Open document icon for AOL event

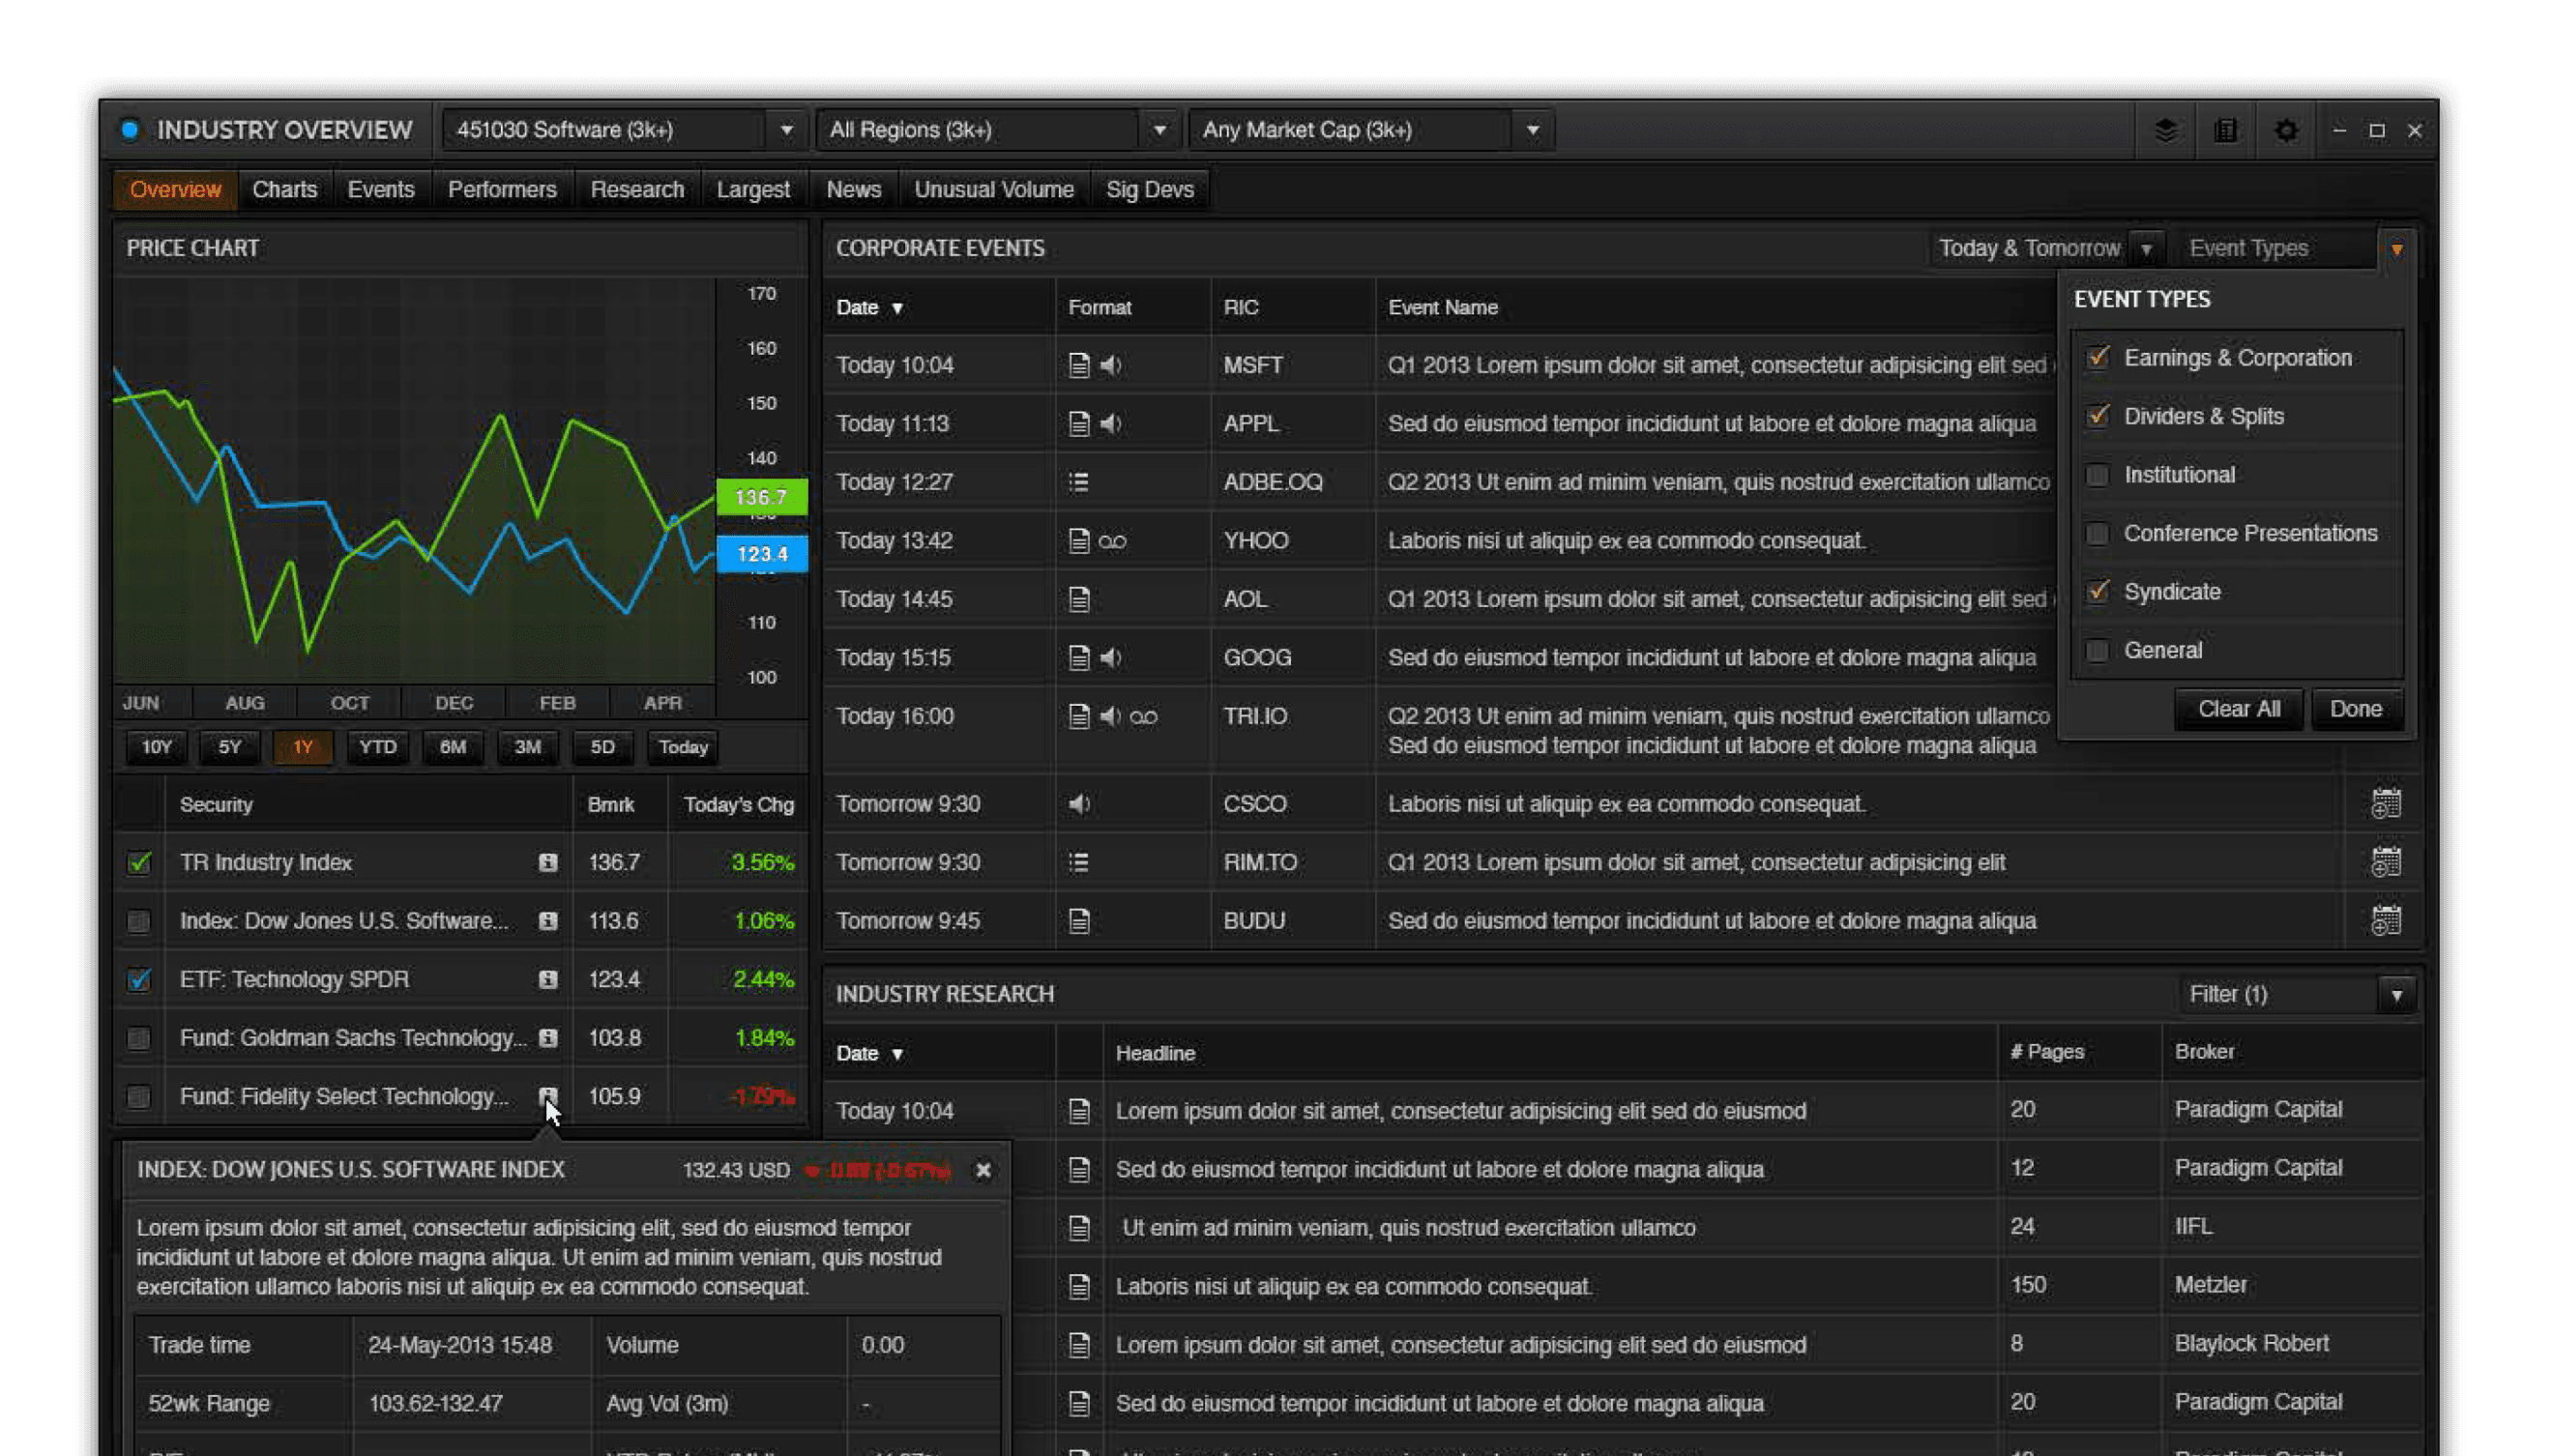[x=1078, y=599]
